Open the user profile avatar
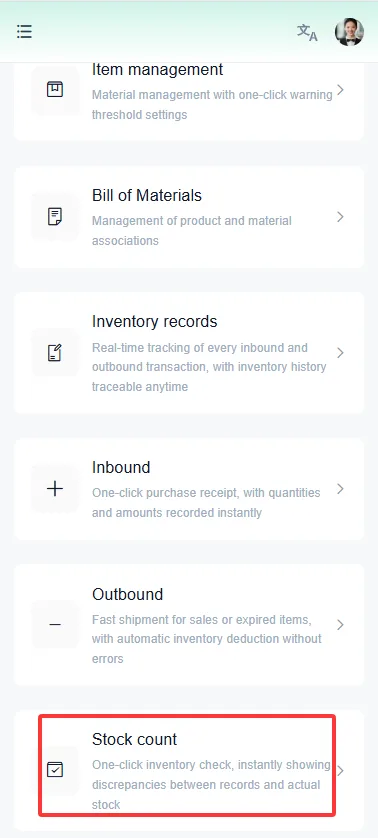The image size is (378, 838). click(349, 32)
